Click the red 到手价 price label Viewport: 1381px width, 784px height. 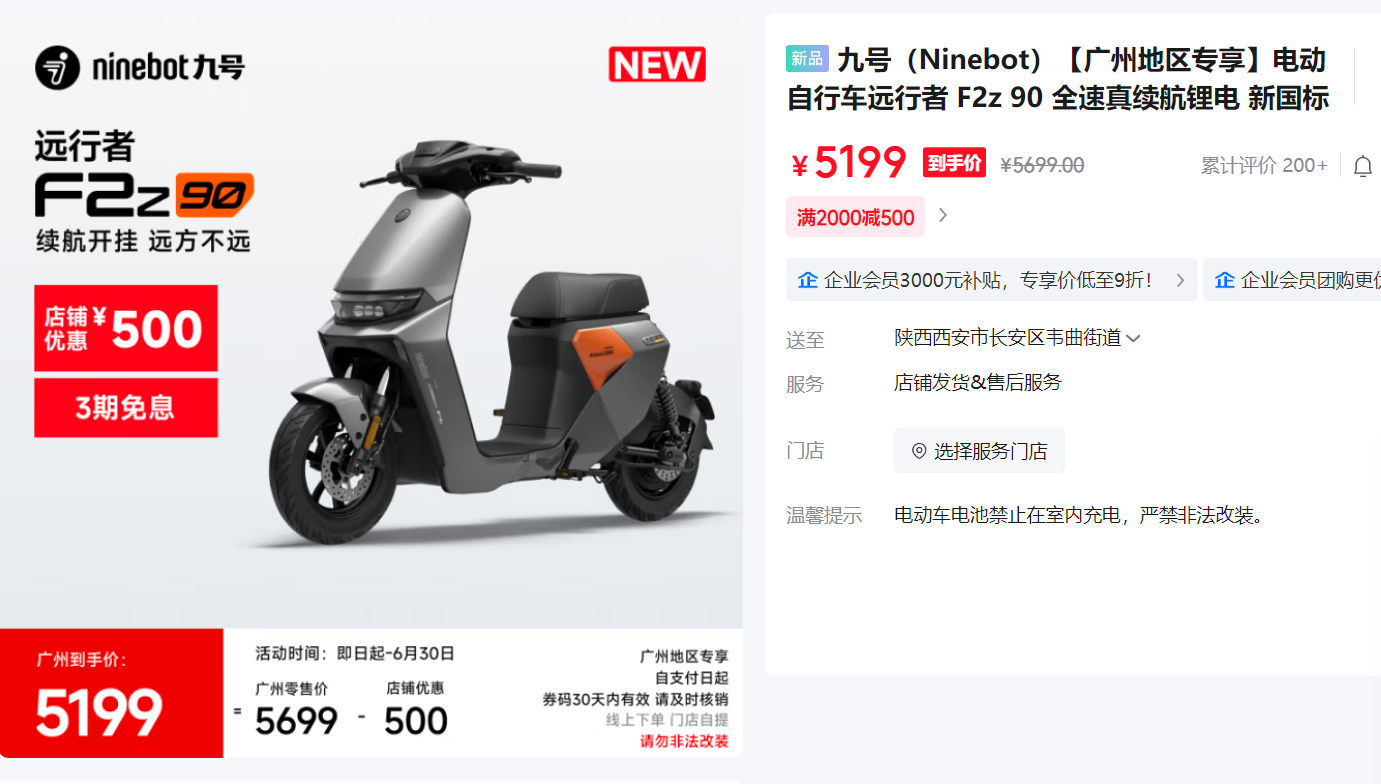click(954, 163)
